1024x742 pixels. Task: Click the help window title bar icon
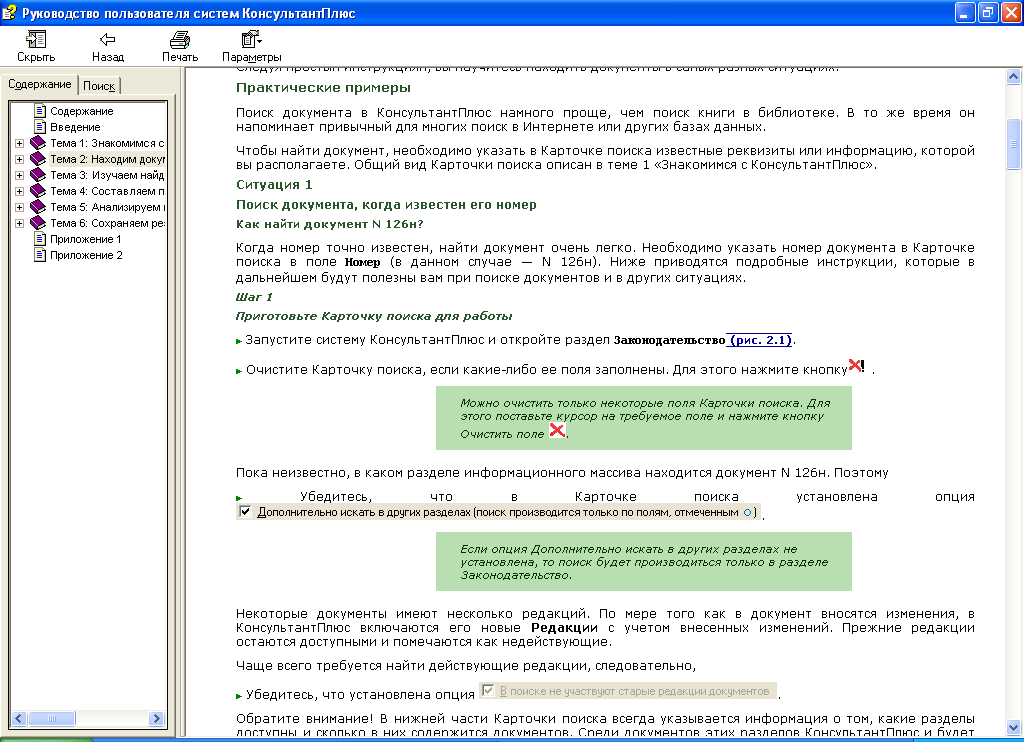pyautogui.click(x=9, y=12)
